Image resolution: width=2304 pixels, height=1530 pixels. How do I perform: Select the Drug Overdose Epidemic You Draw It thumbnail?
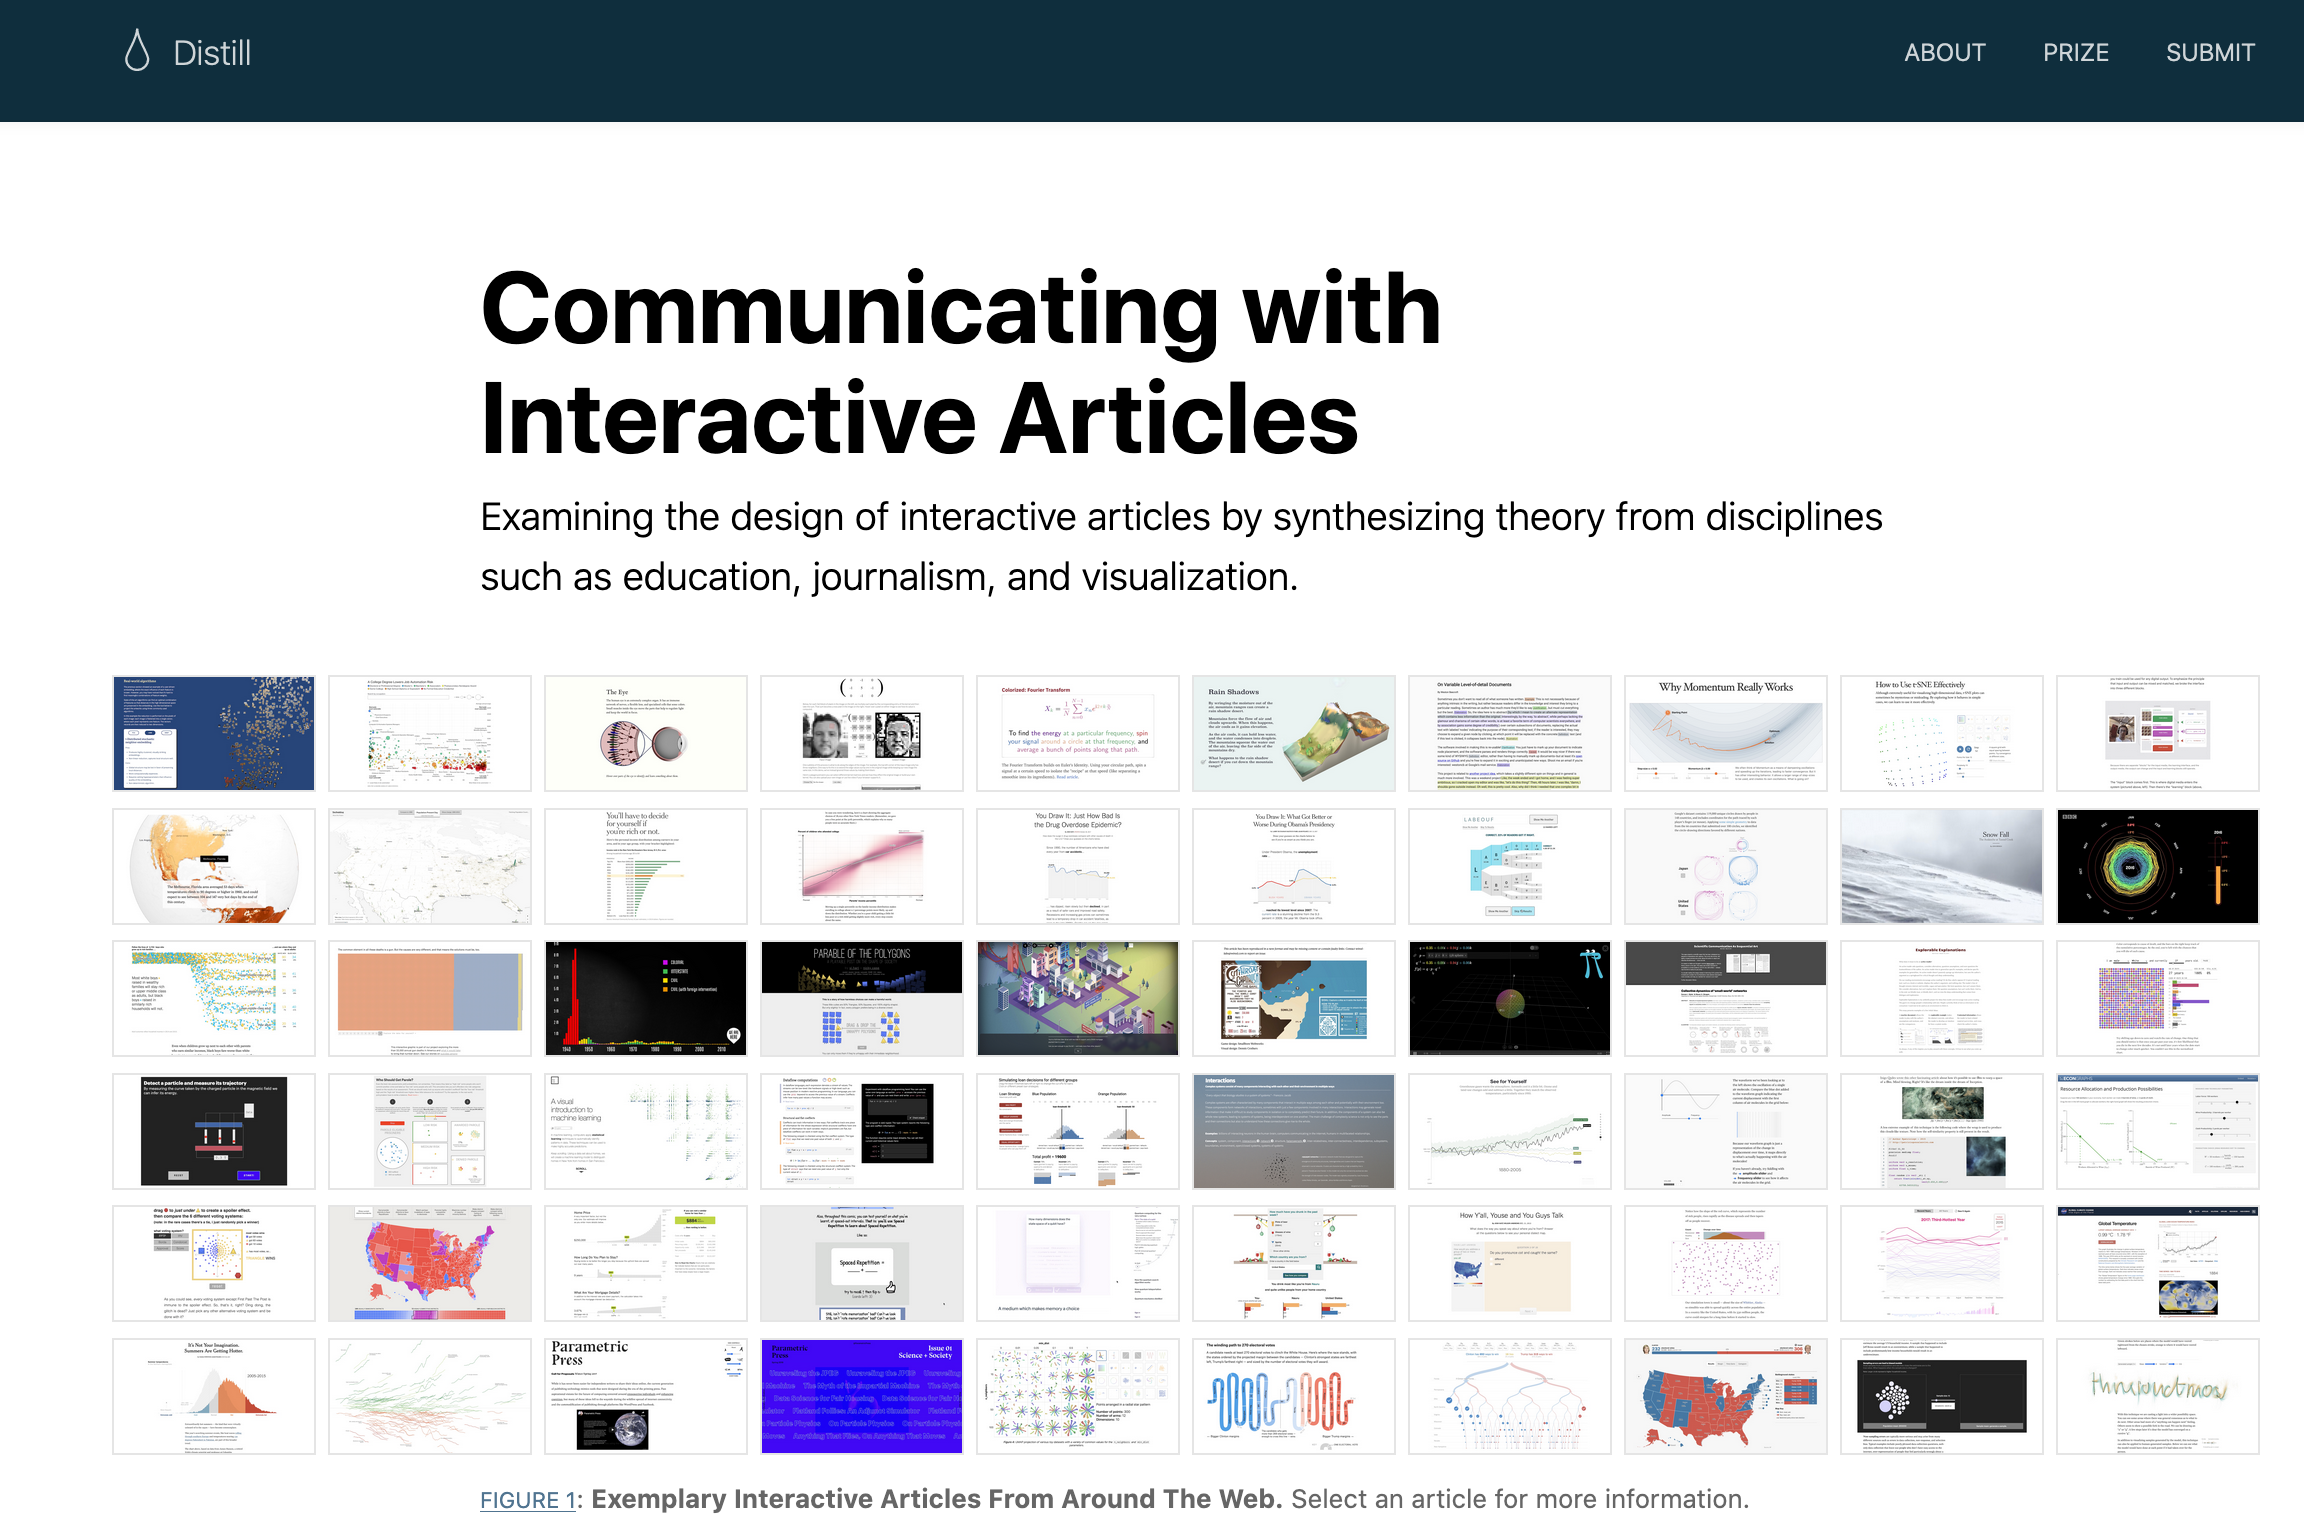point(1077,866)
